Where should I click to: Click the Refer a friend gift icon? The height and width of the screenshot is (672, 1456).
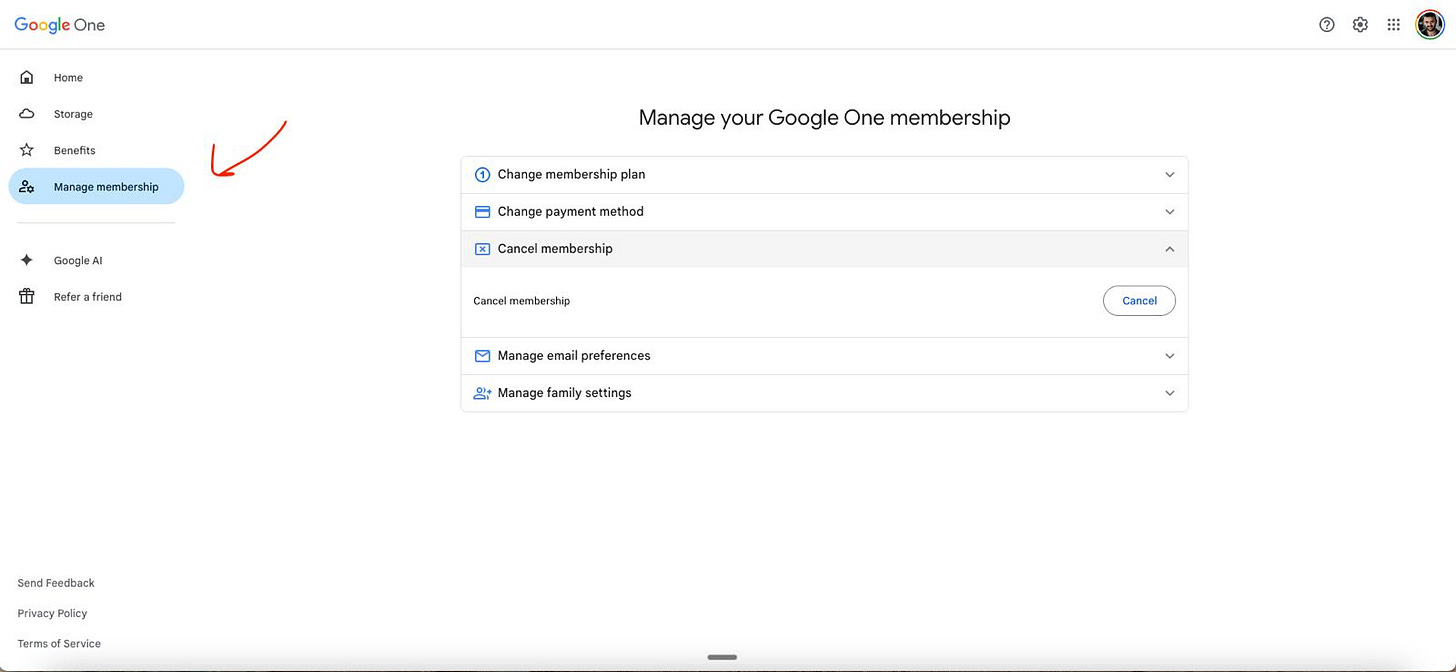pyautogui.click(x=27, y=297)
